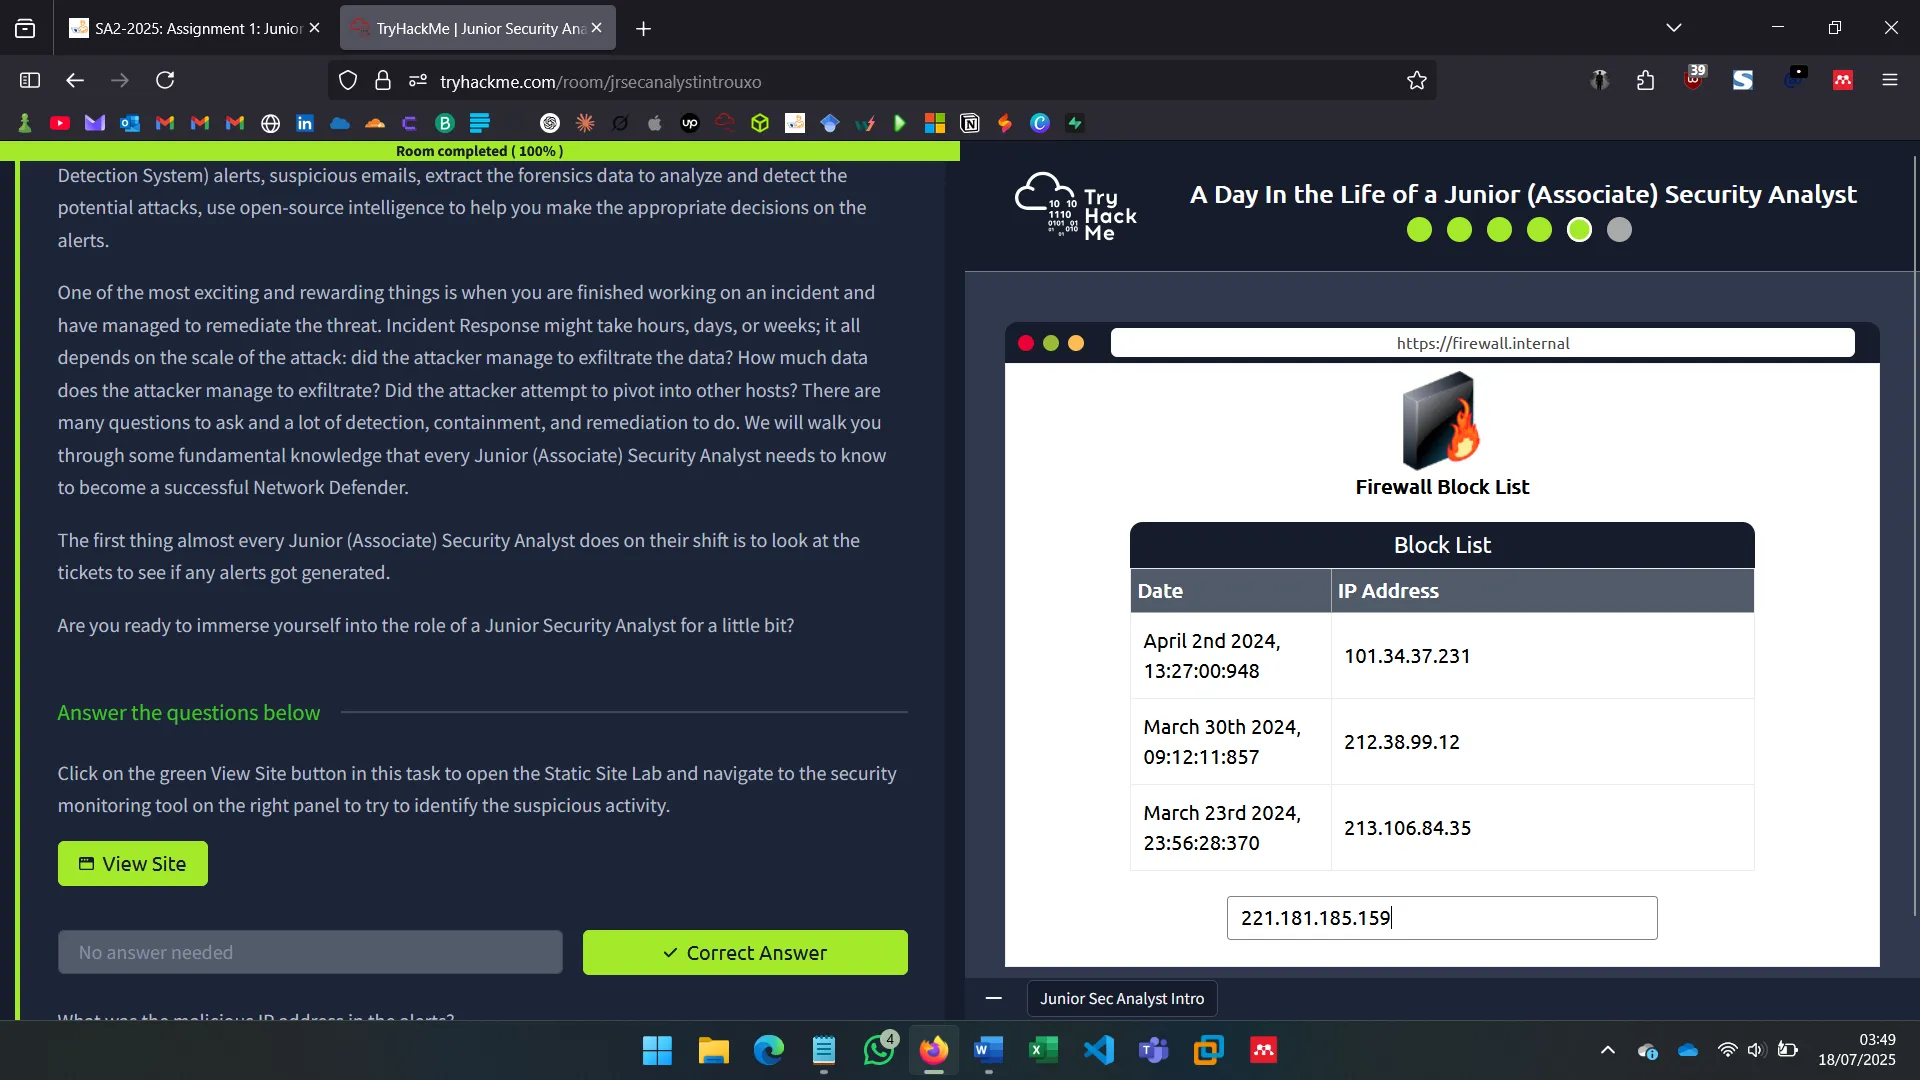Open the tab list dropdown arrow

(1674, 27)
